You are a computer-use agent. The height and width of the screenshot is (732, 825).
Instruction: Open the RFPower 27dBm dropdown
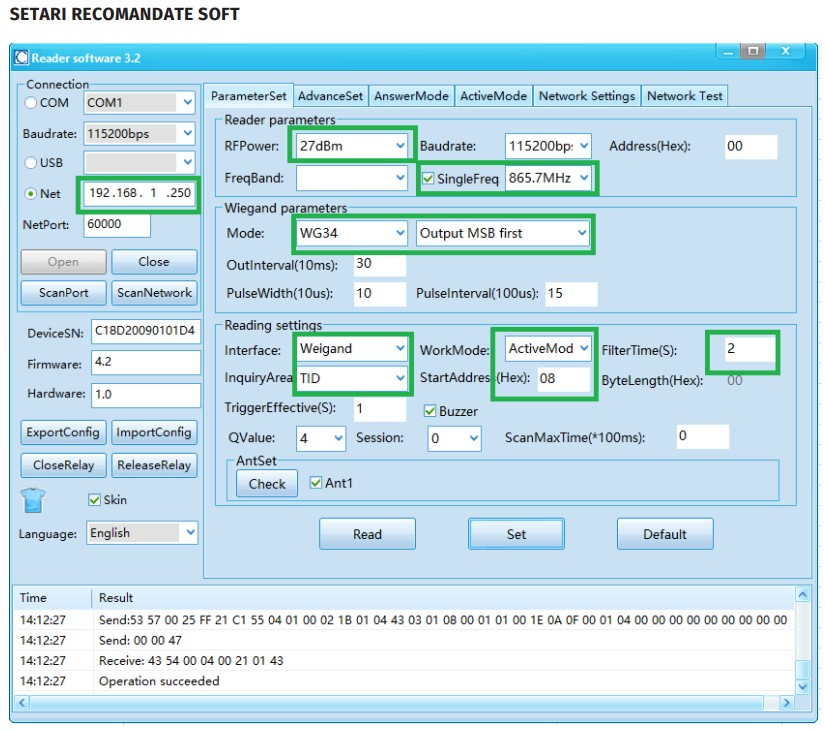tap(351, 145)
